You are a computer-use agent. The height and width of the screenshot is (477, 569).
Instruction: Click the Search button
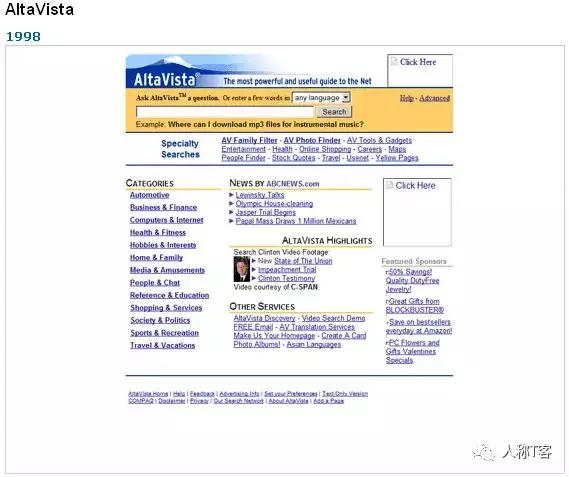(334, 111)
